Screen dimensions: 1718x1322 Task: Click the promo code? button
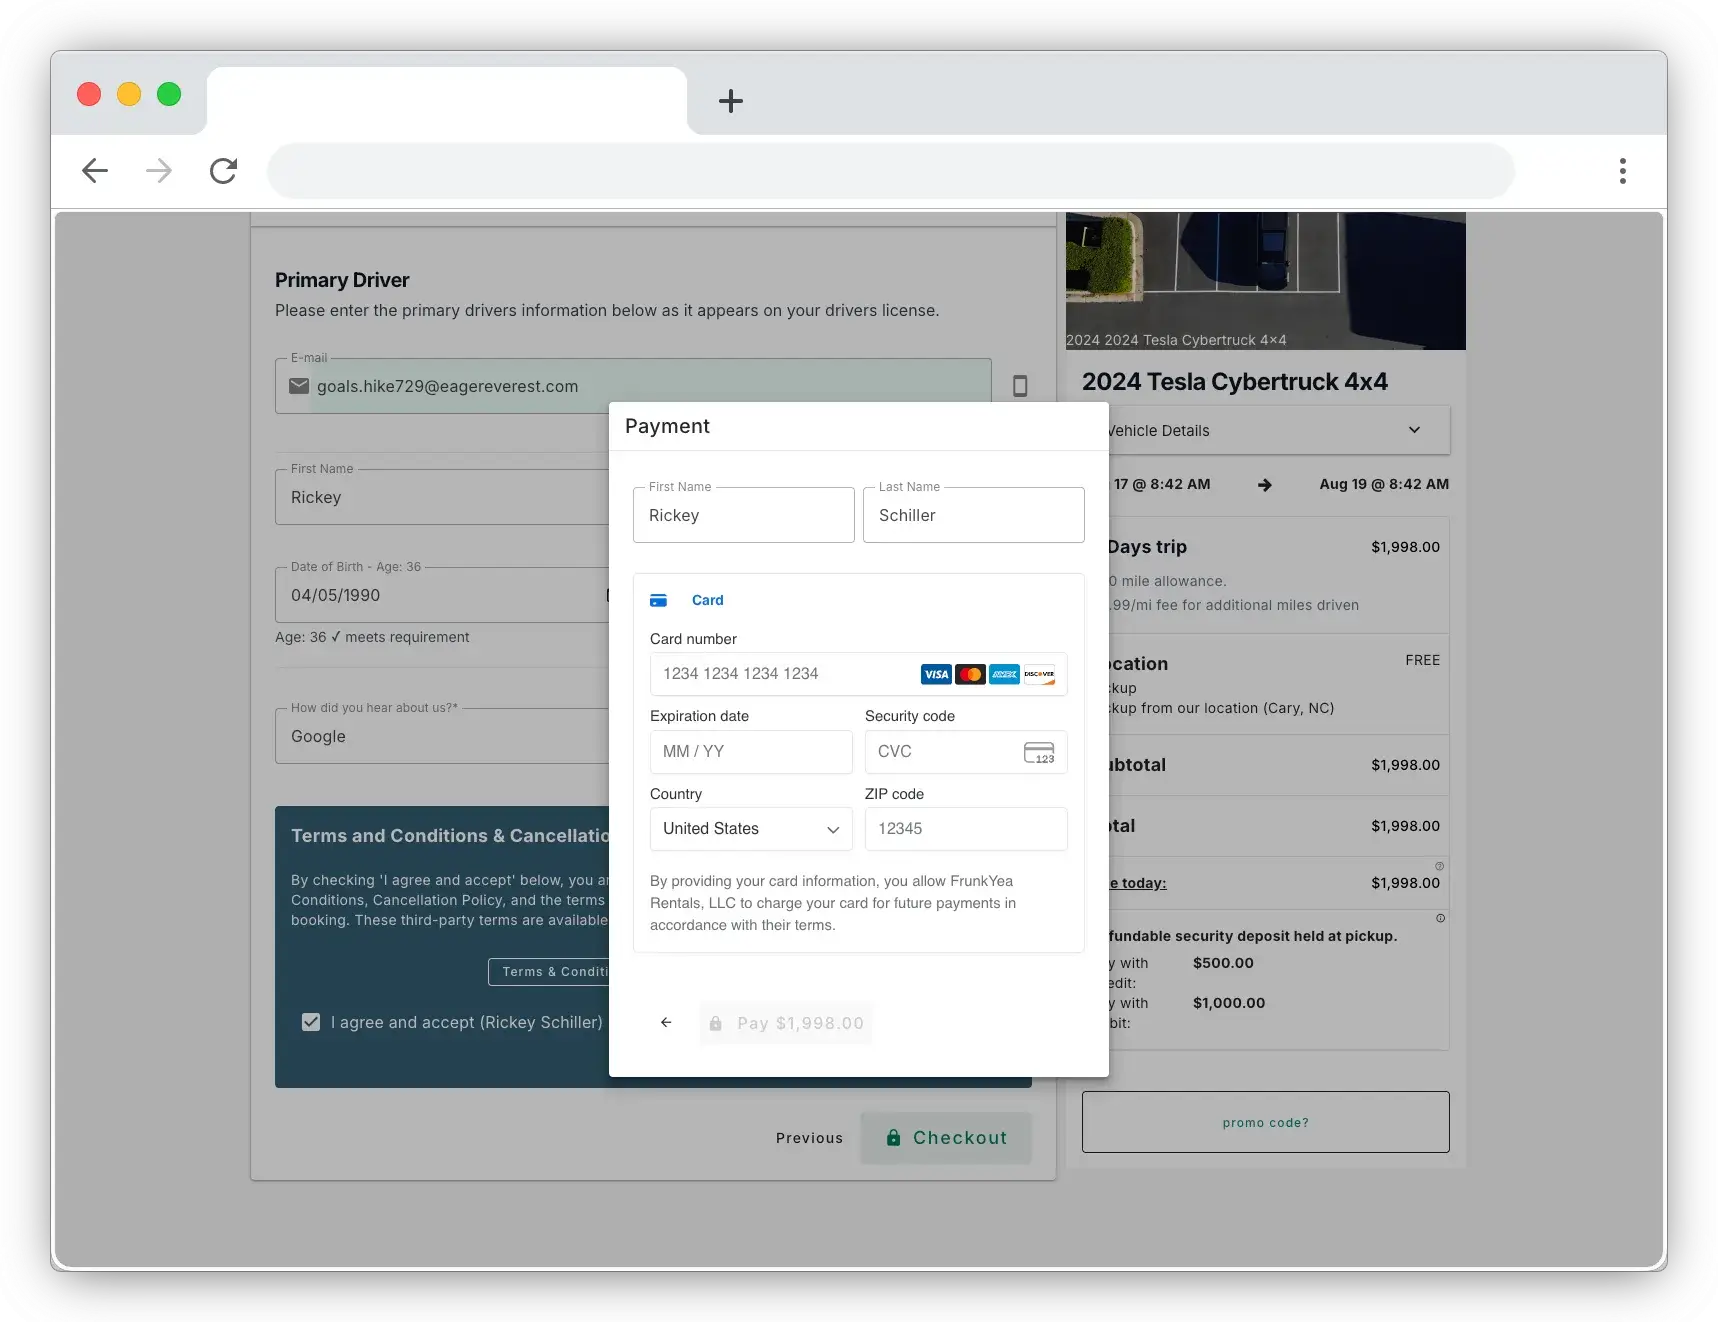tap(1265, 1123)
